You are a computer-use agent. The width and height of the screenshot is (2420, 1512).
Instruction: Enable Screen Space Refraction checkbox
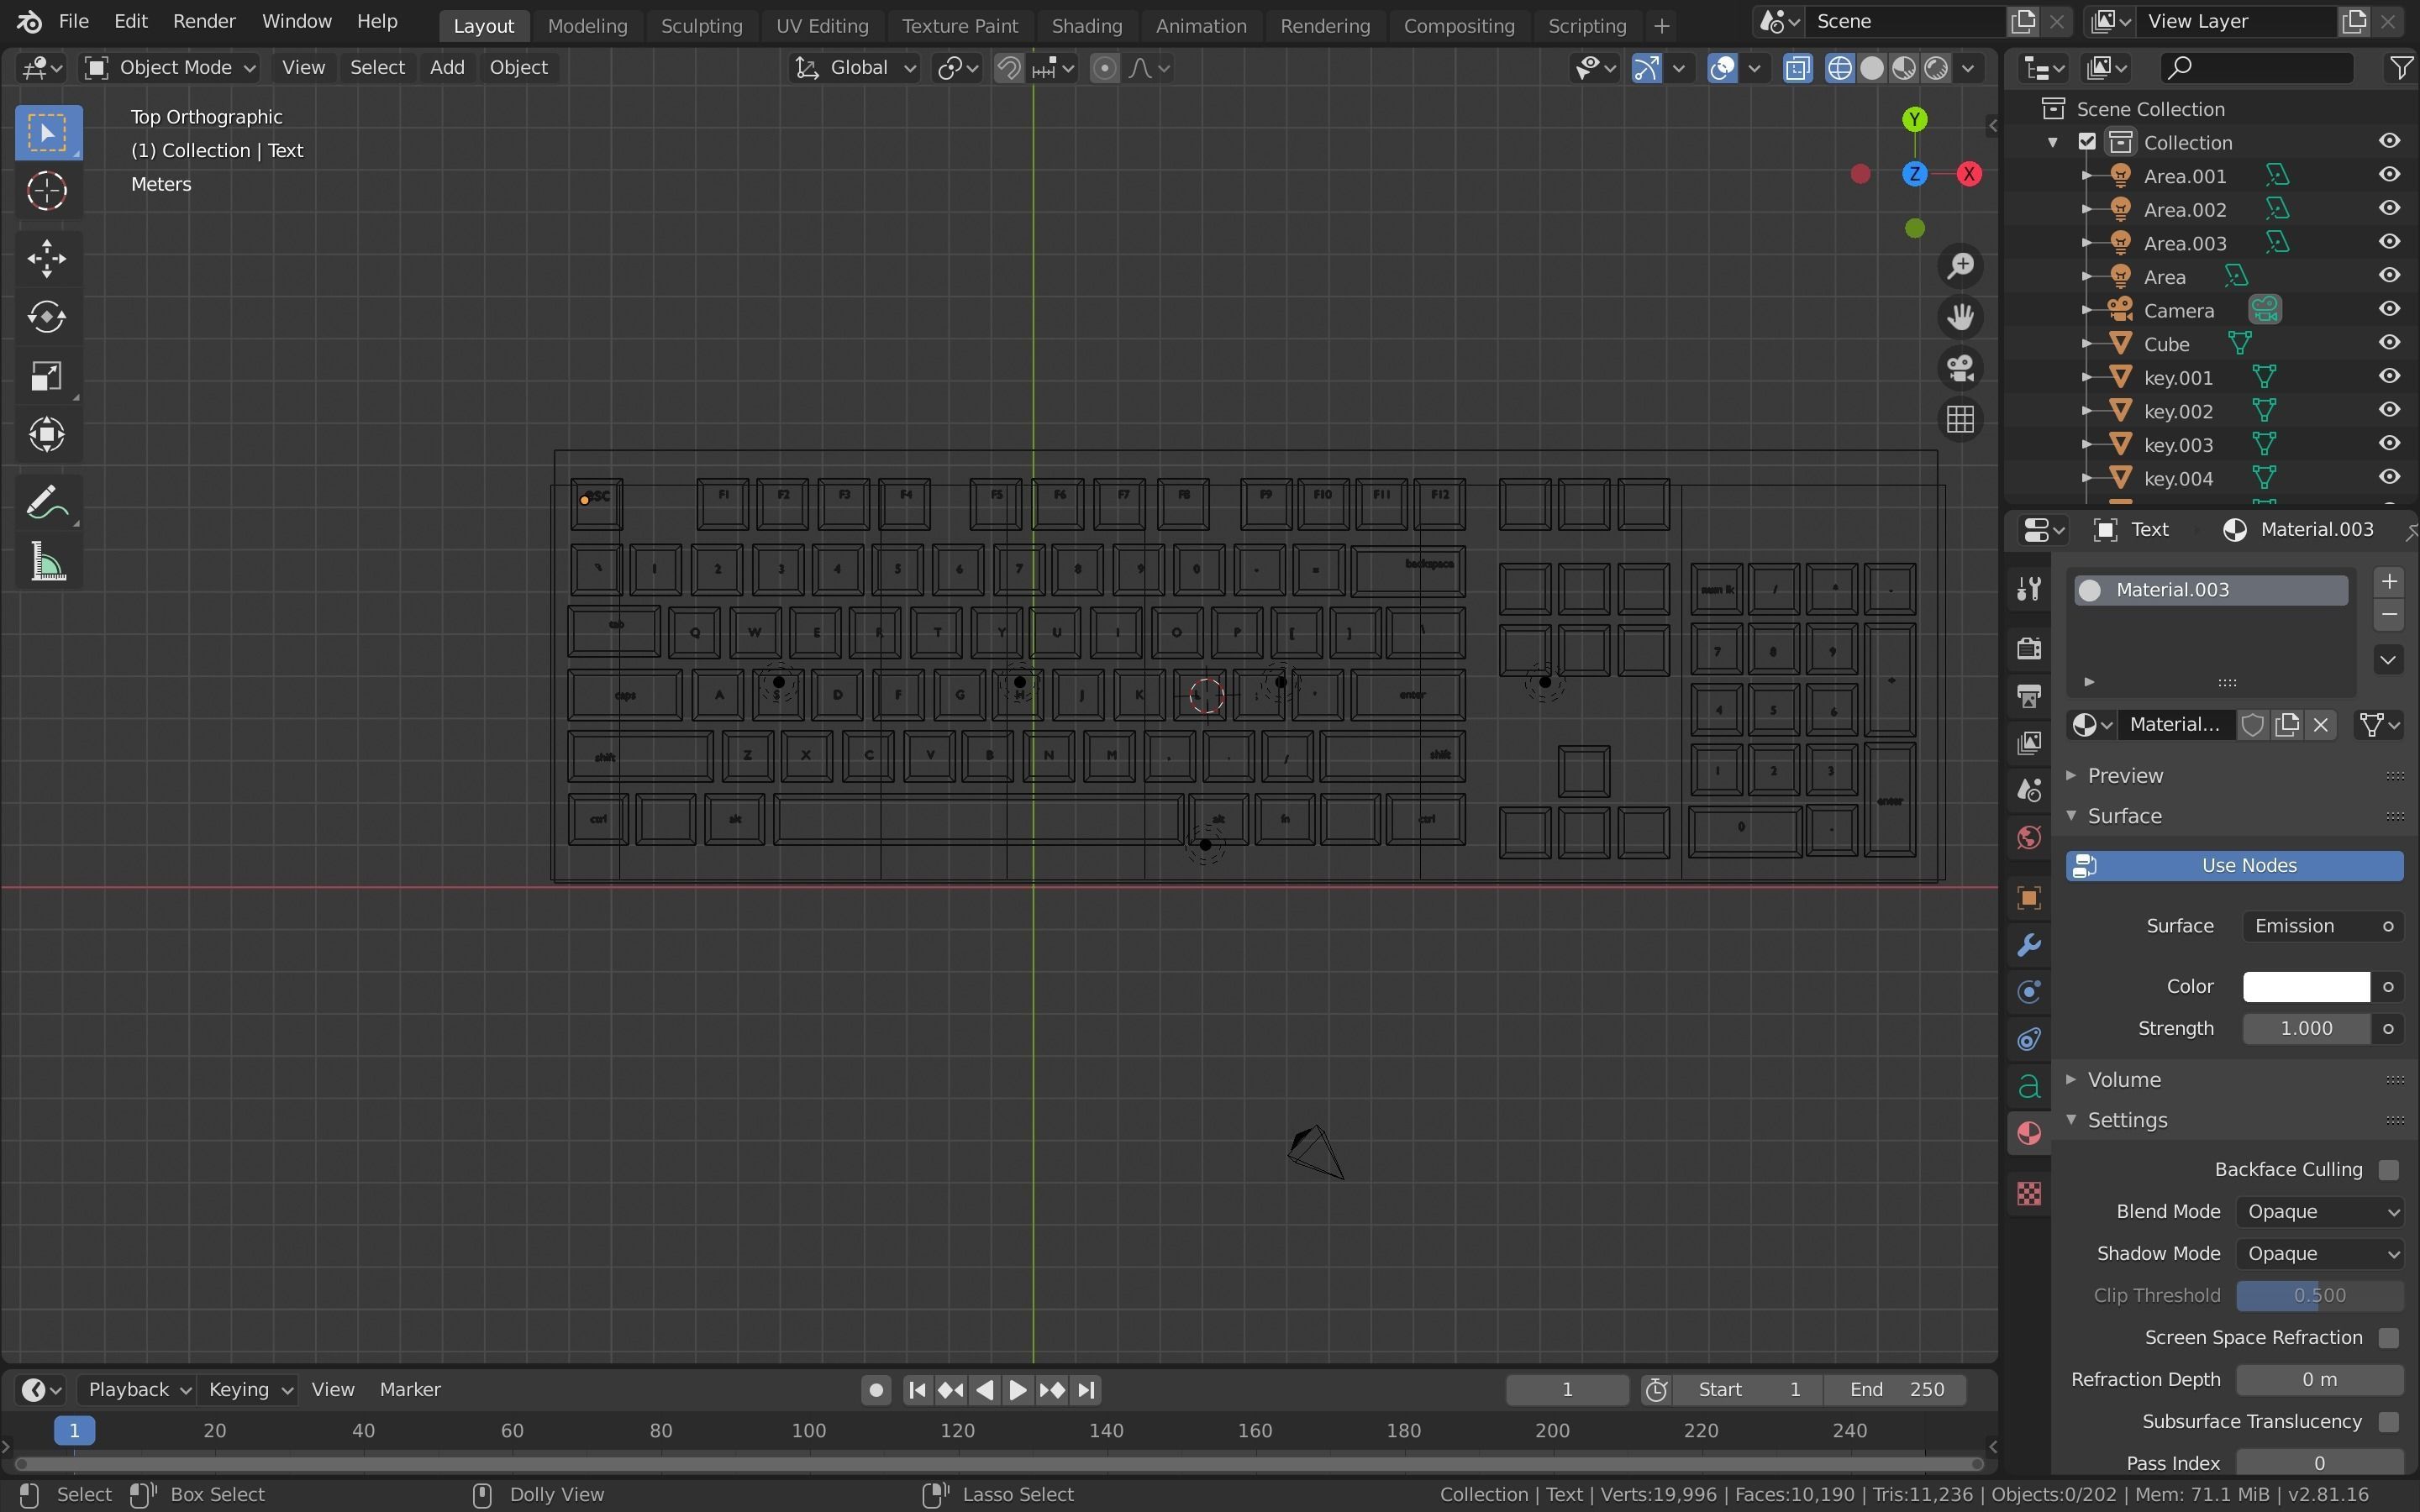point(2388,1337)
